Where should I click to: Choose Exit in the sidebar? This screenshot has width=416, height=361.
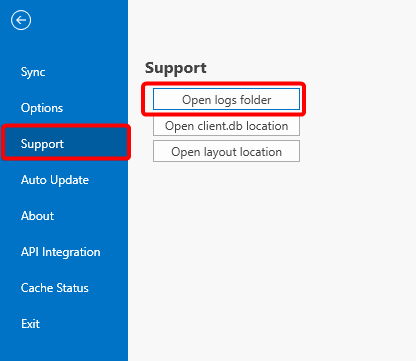pos(64,324)
